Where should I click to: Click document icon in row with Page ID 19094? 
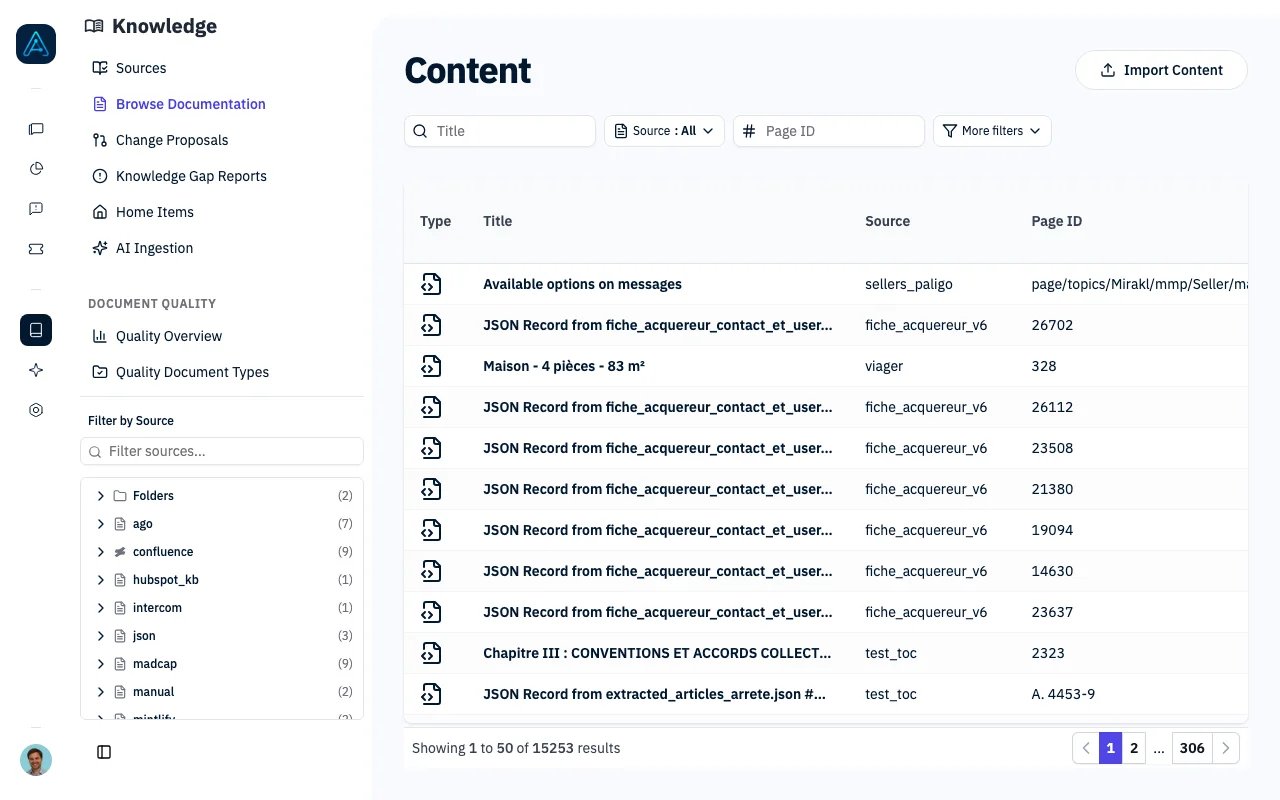click(x=431, y=530)
